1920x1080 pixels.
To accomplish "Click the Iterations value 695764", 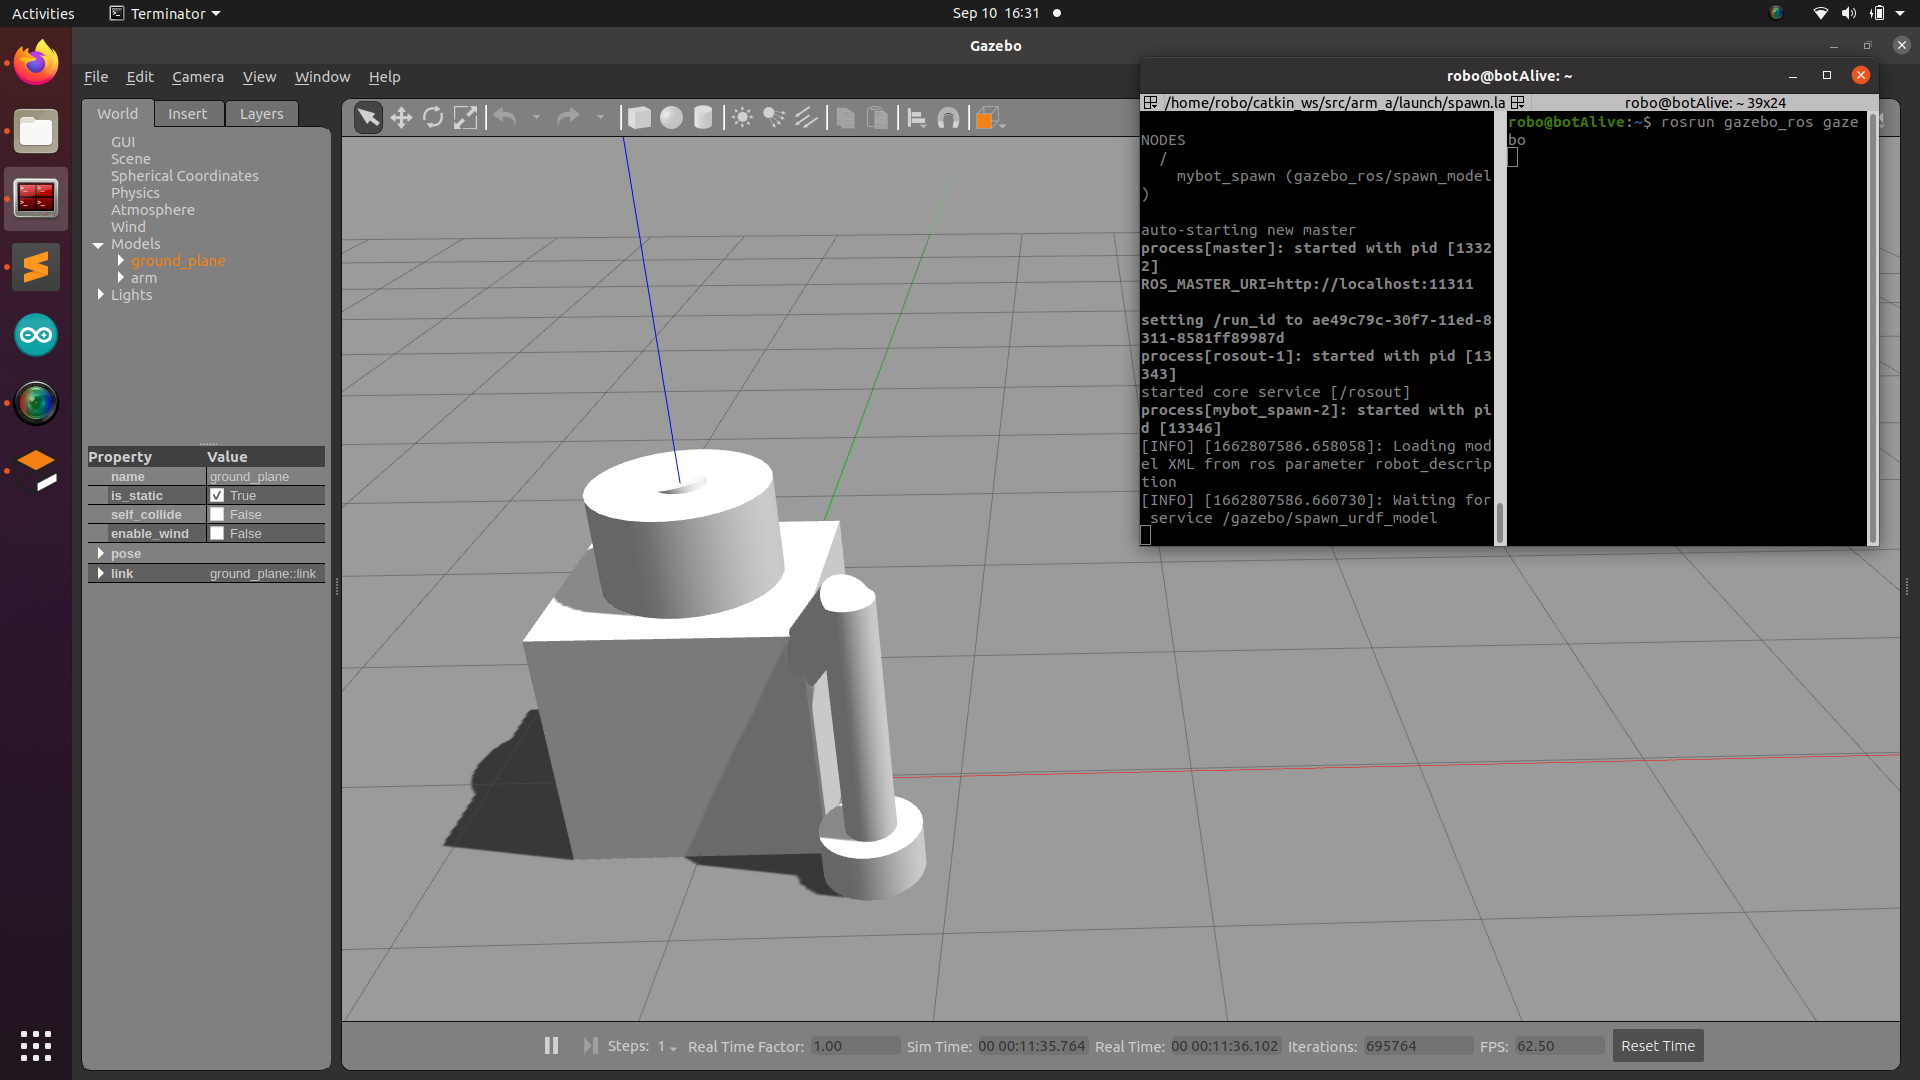I will [x=1418, y=1046].
